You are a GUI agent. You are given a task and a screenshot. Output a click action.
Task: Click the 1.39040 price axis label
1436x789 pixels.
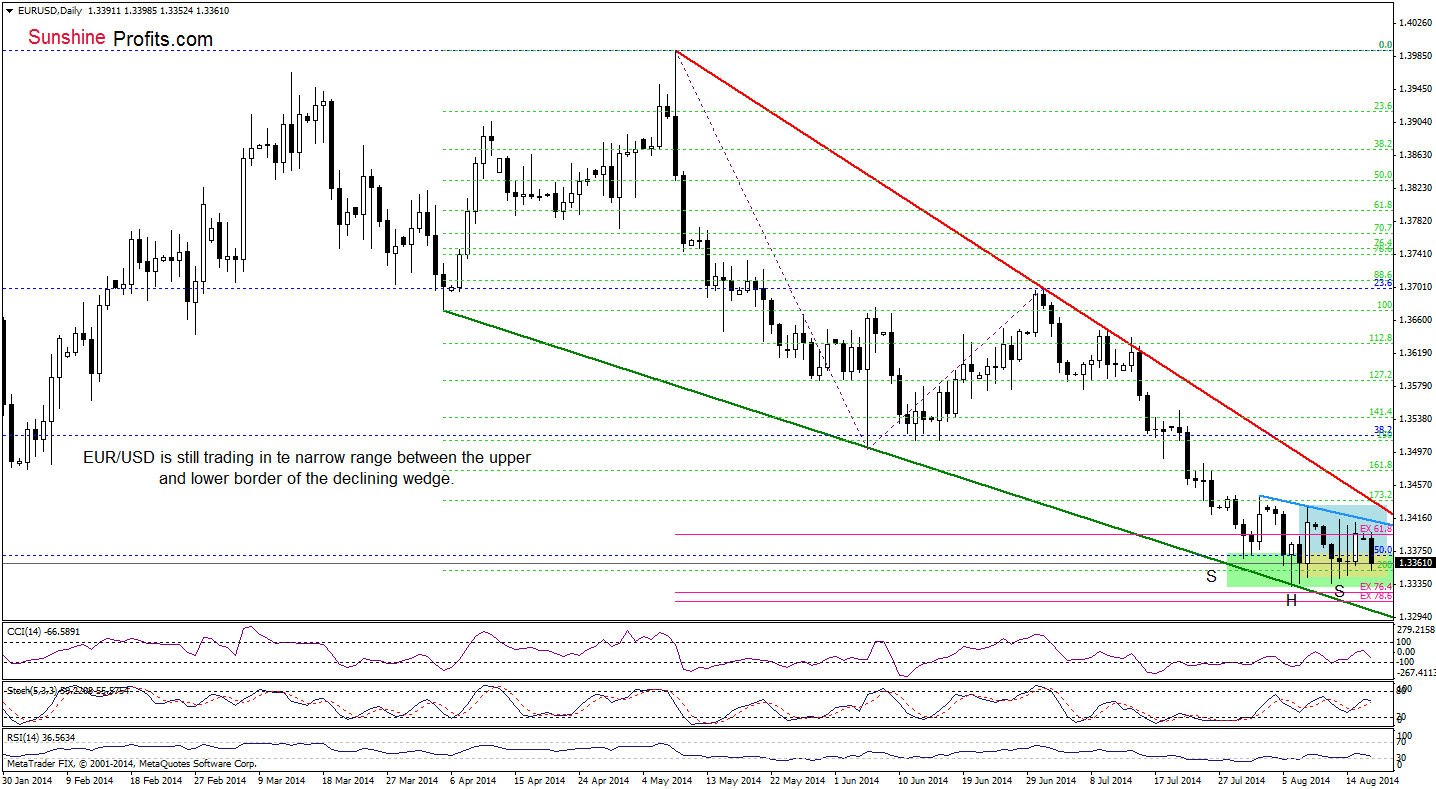(x=1415, y=122)
